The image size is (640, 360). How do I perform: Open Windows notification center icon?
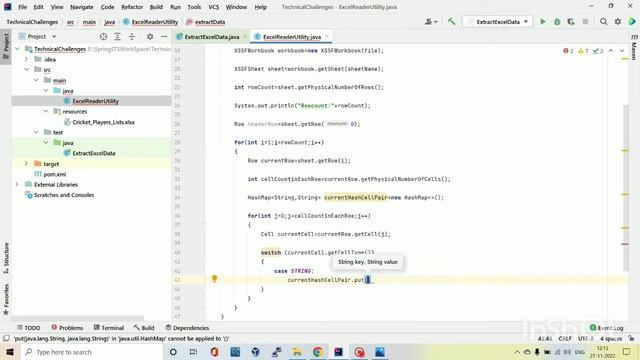pos(627,352)
